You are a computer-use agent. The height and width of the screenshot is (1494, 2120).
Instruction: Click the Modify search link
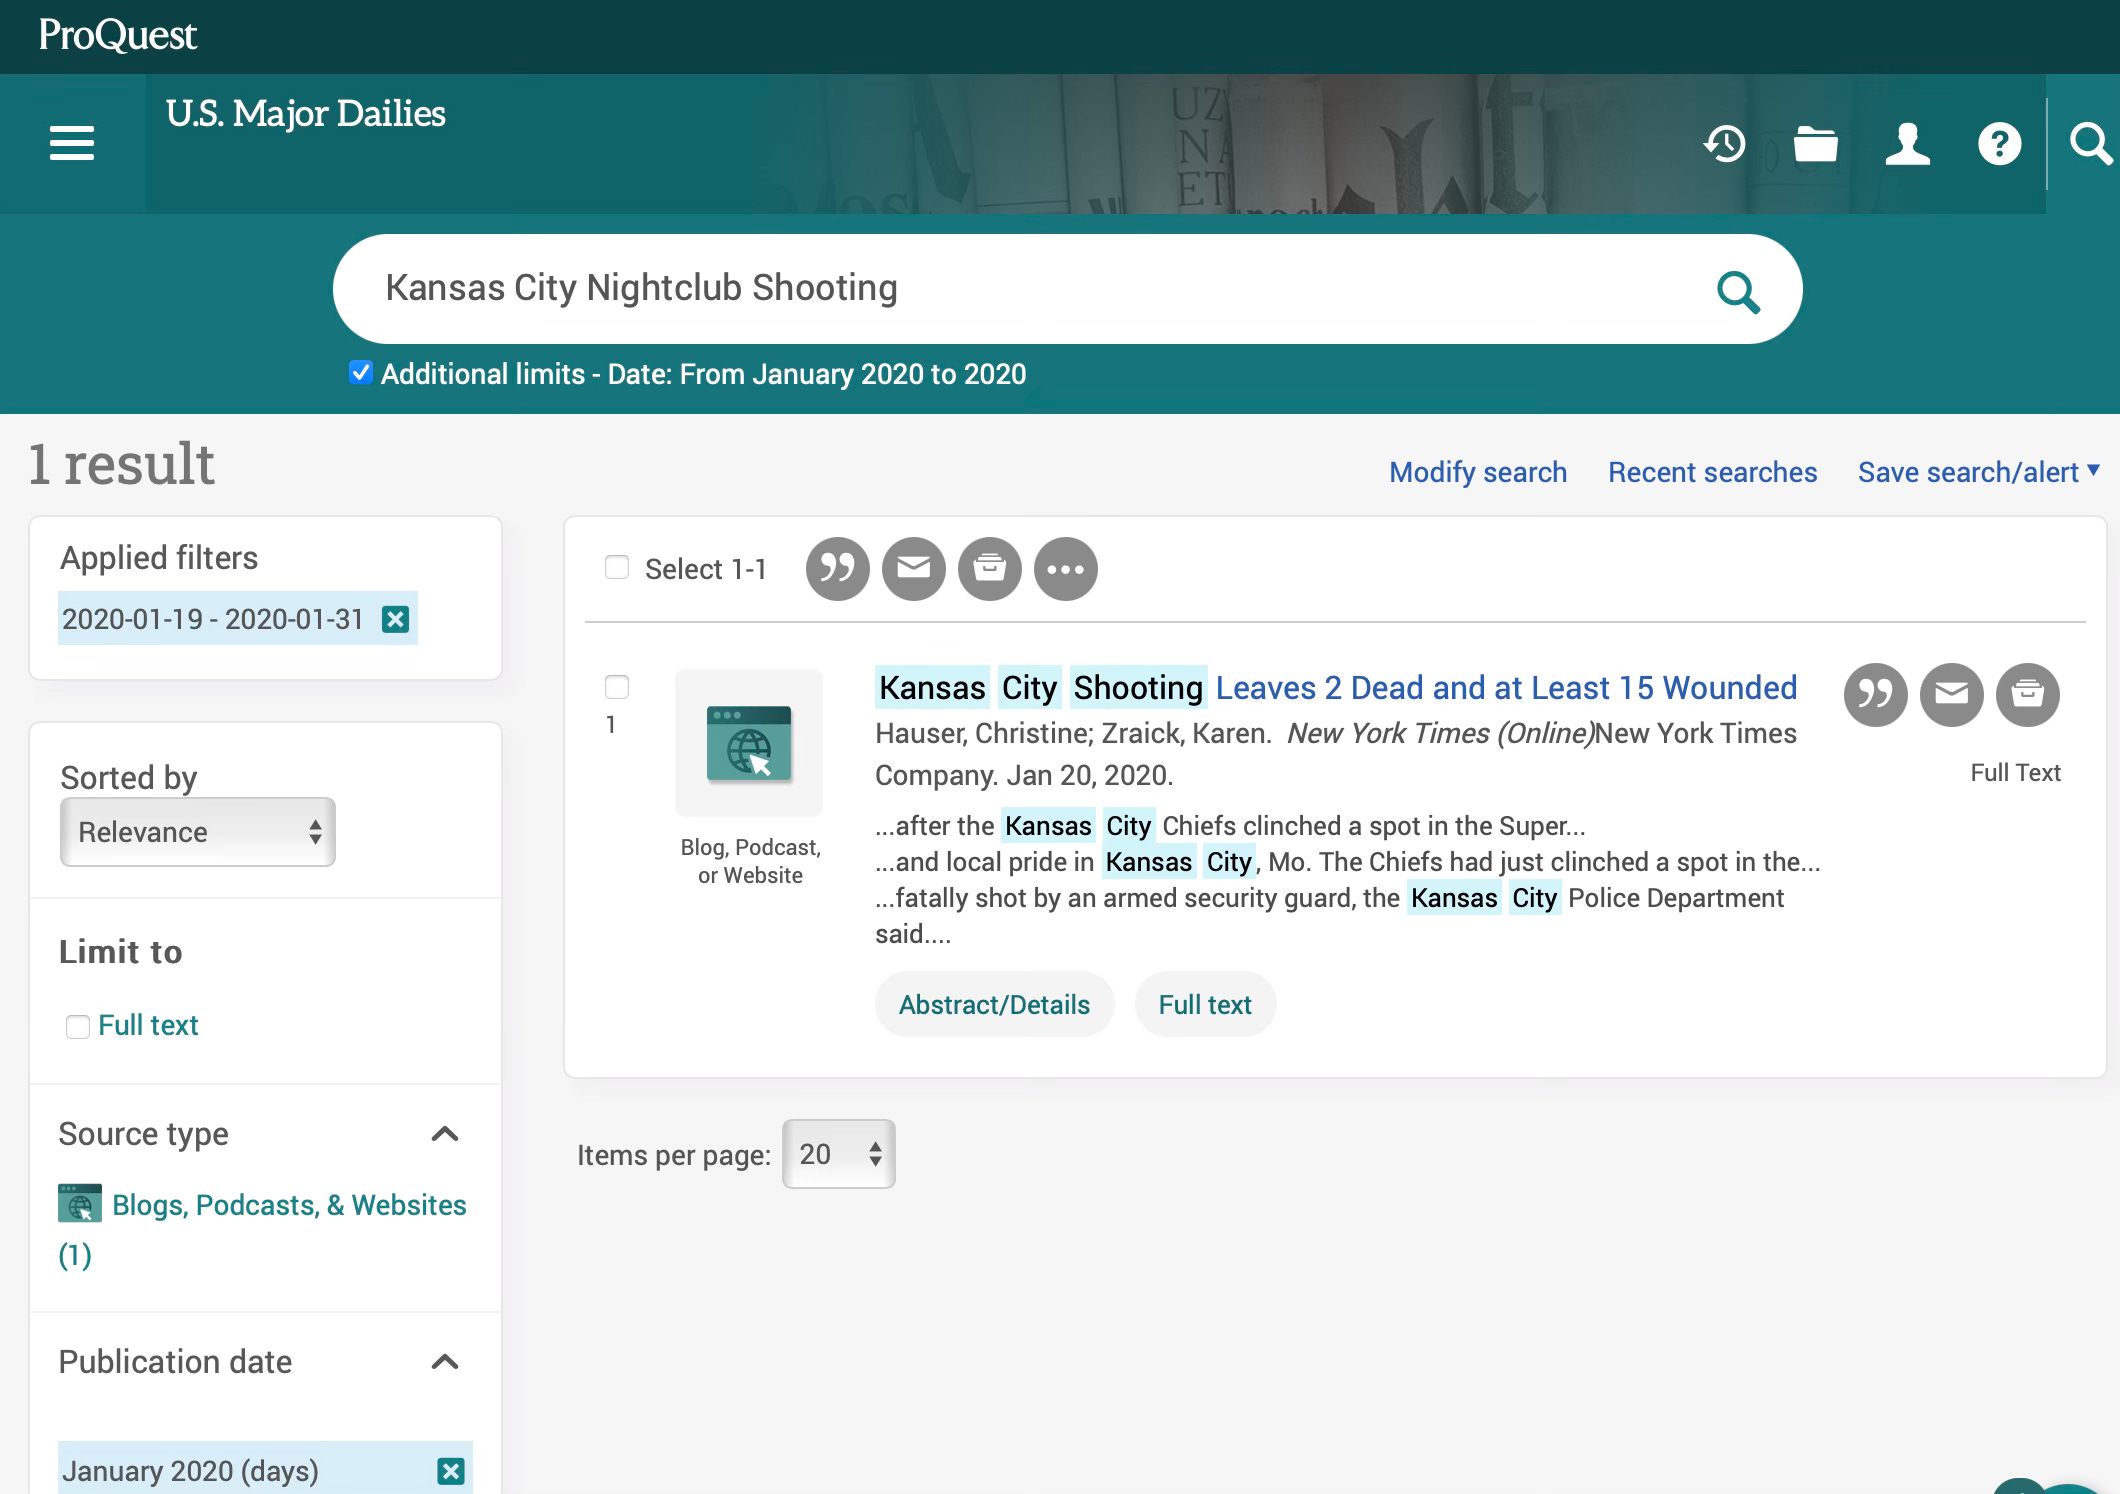1478,472
